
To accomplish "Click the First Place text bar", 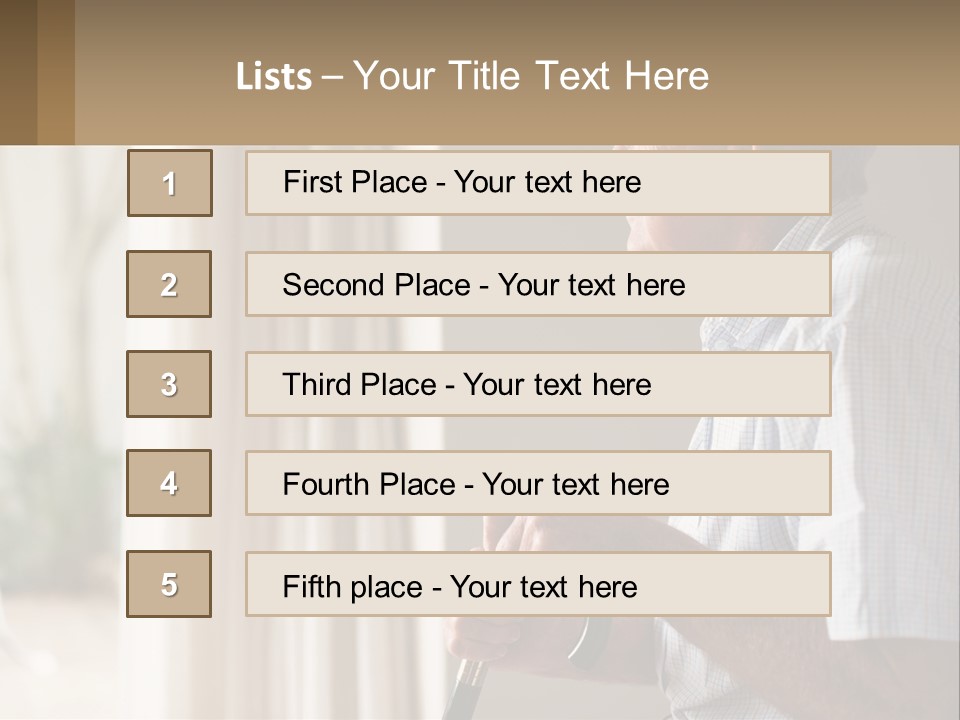I will (x=538, y=183).
